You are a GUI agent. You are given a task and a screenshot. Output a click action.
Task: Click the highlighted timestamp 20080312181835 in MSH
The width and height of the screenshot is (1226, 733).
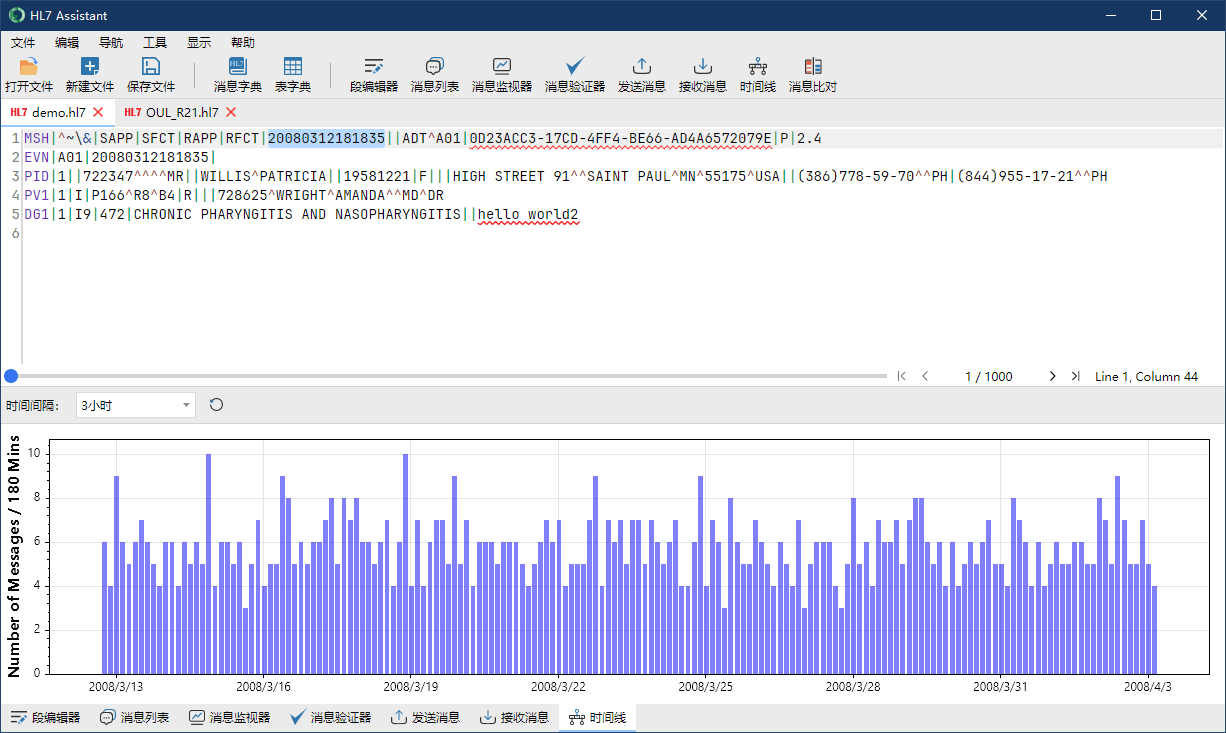326,138
